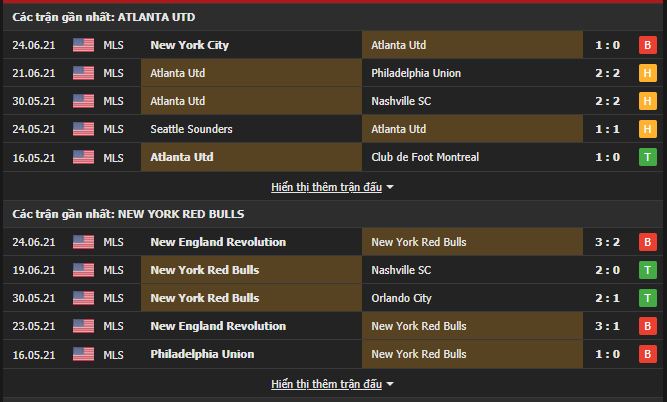Viewport: 667px width, 402px height.
Task: Select 'Các trận gần nhất: NEW YORK RED BULLS' header
Action: click(128, 214)
